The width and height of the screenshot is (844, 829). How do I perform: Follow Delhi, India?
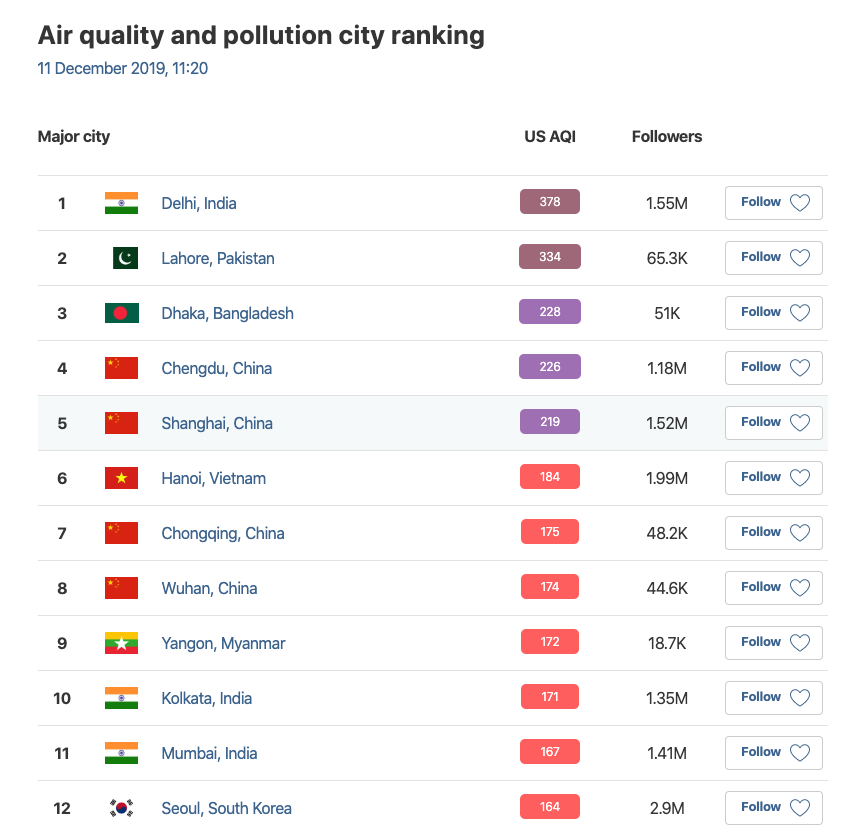(x=773, y=202)
